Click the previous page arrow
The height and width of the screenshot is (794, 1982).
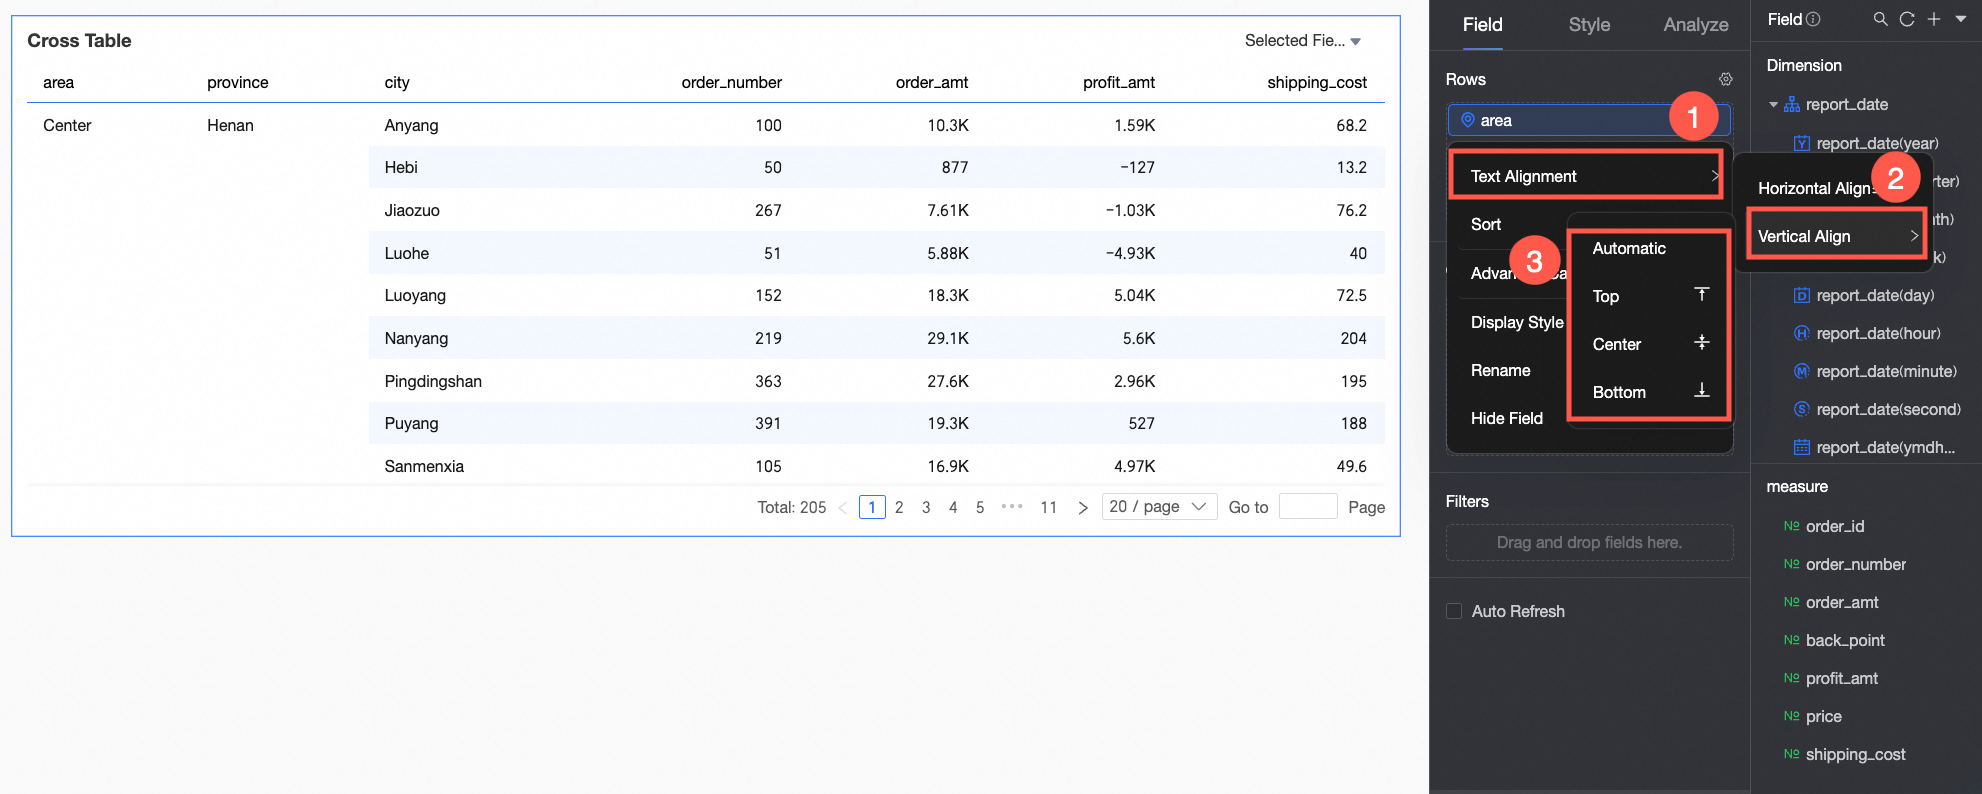843,507
